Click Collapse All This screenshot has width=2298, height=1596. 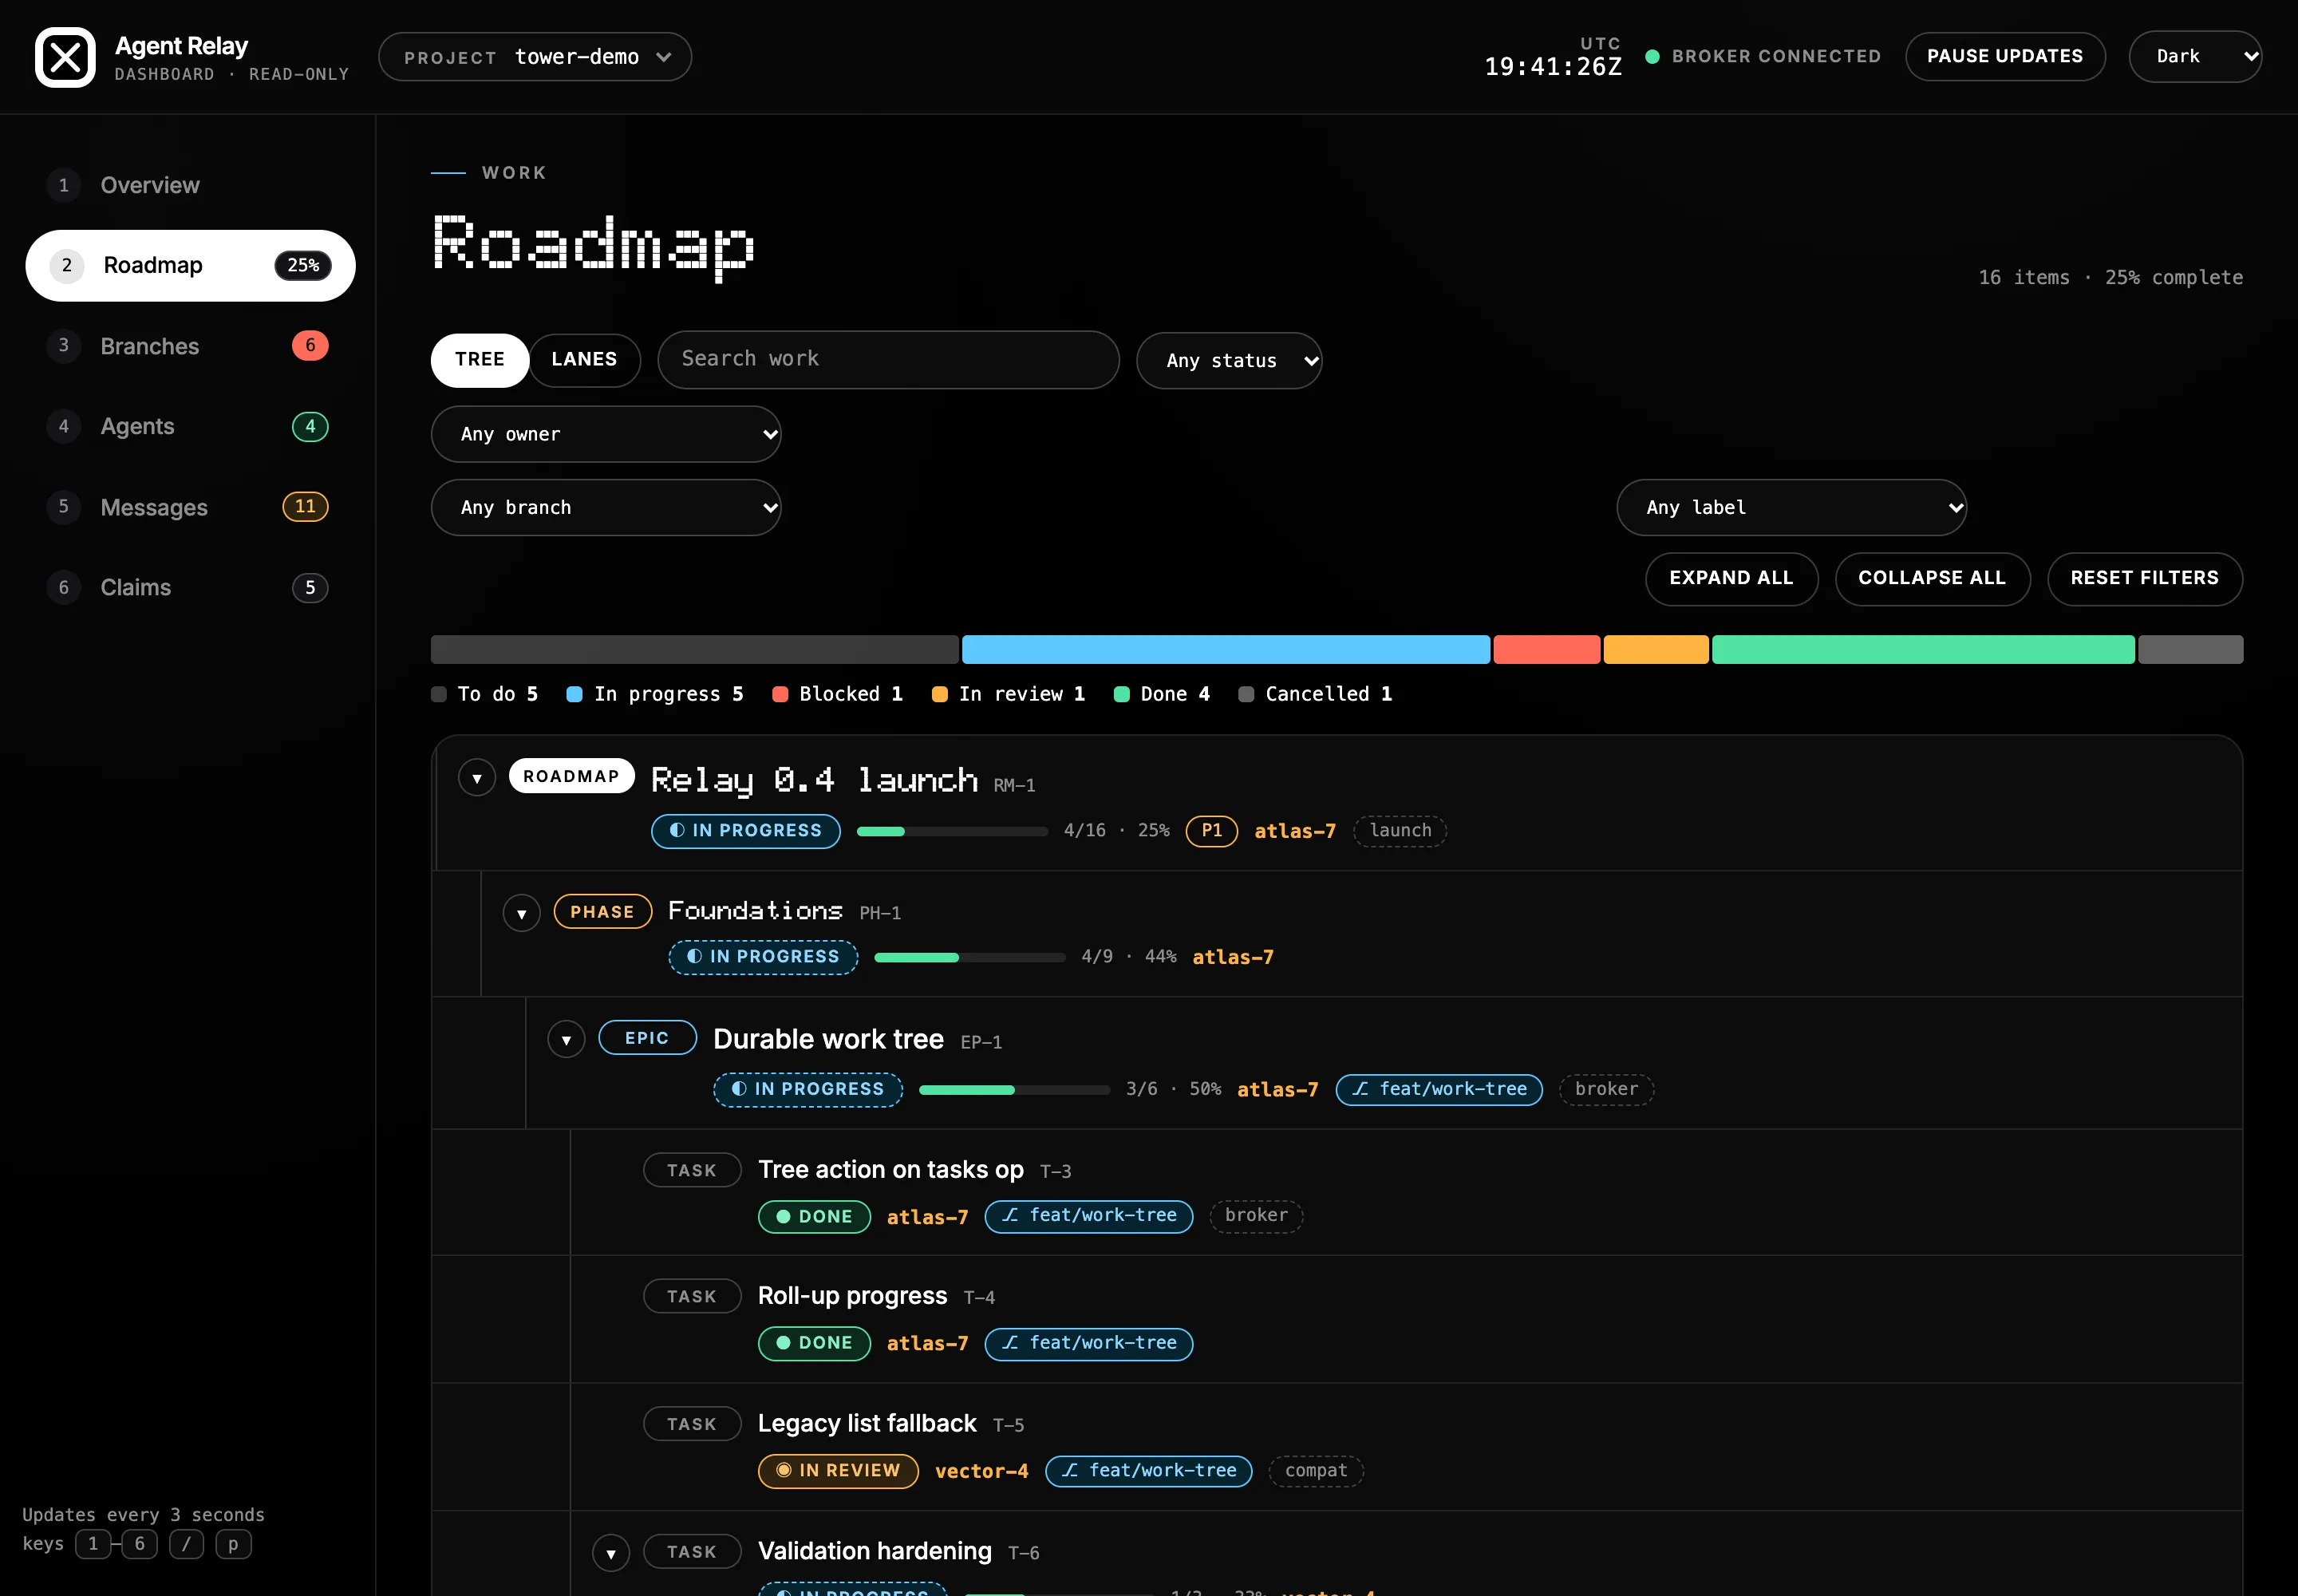click(x=1932, y=578)
